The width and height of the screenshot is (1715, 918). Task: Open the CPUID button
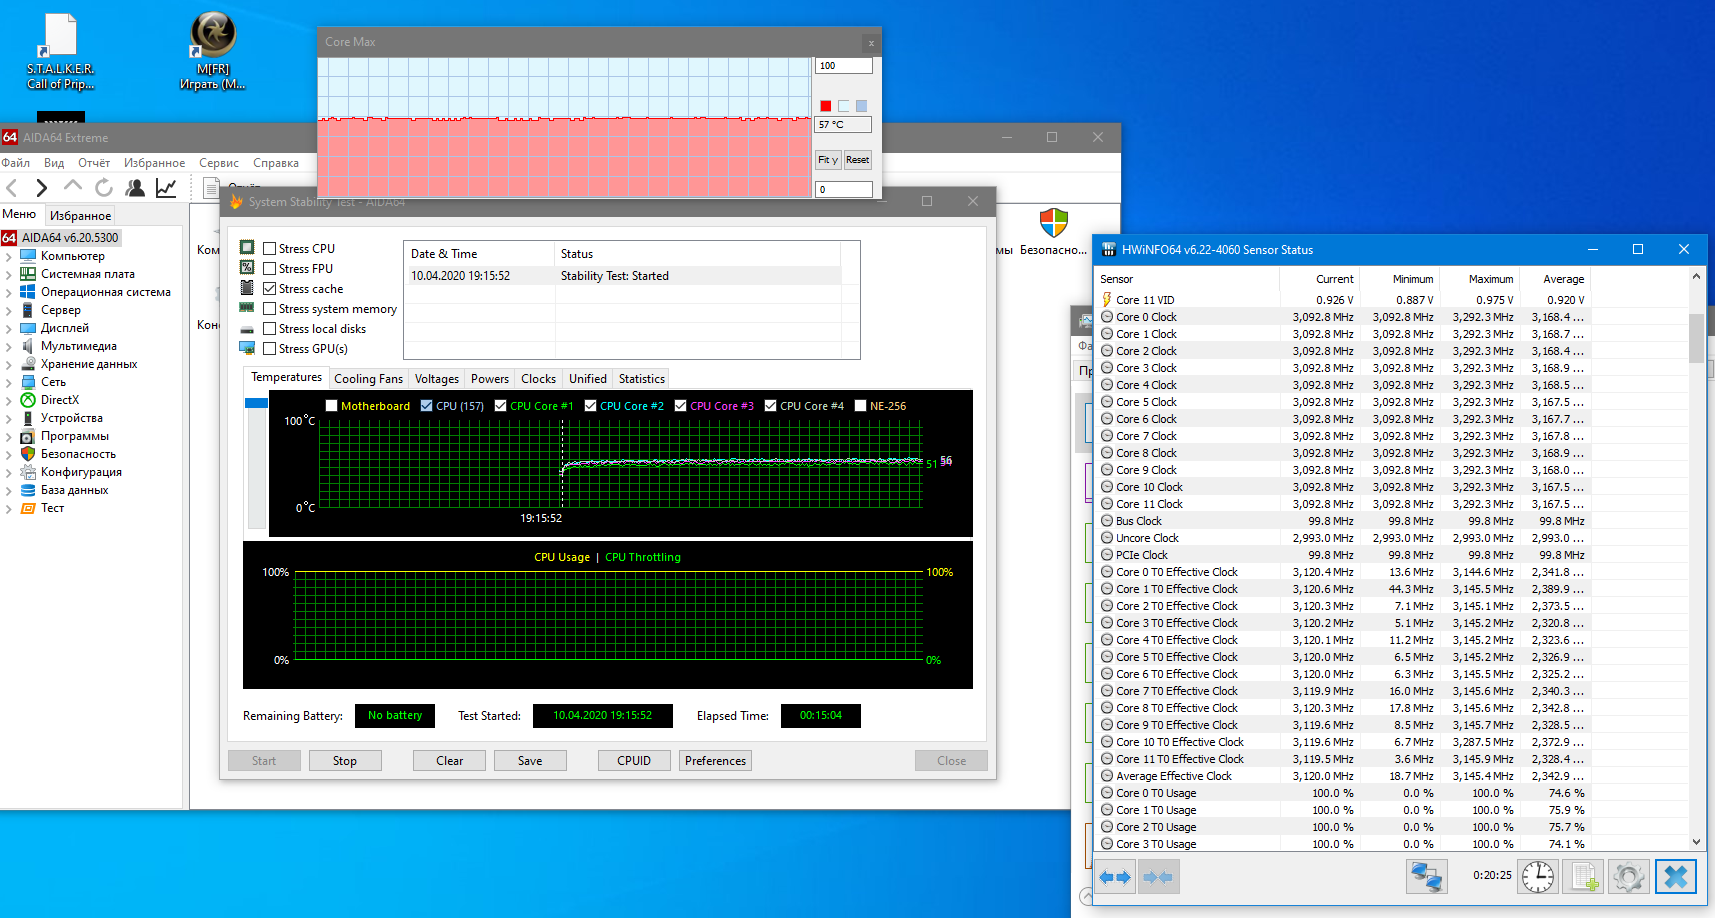[x=634, y=761]
